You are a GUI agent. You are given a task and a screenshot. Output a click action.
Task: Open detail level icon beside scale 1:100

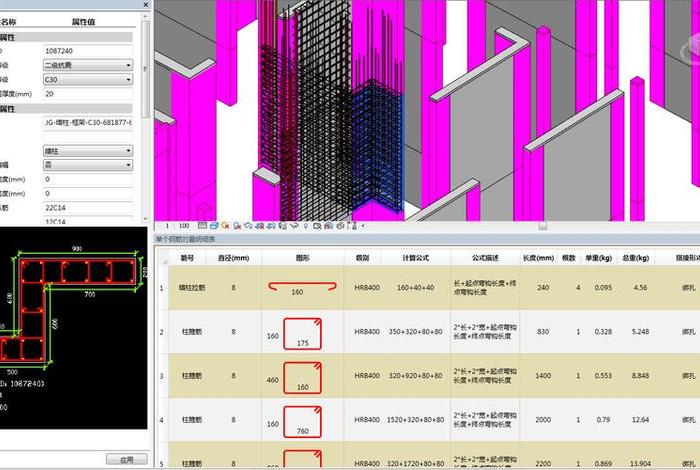[x=202, y=226]
